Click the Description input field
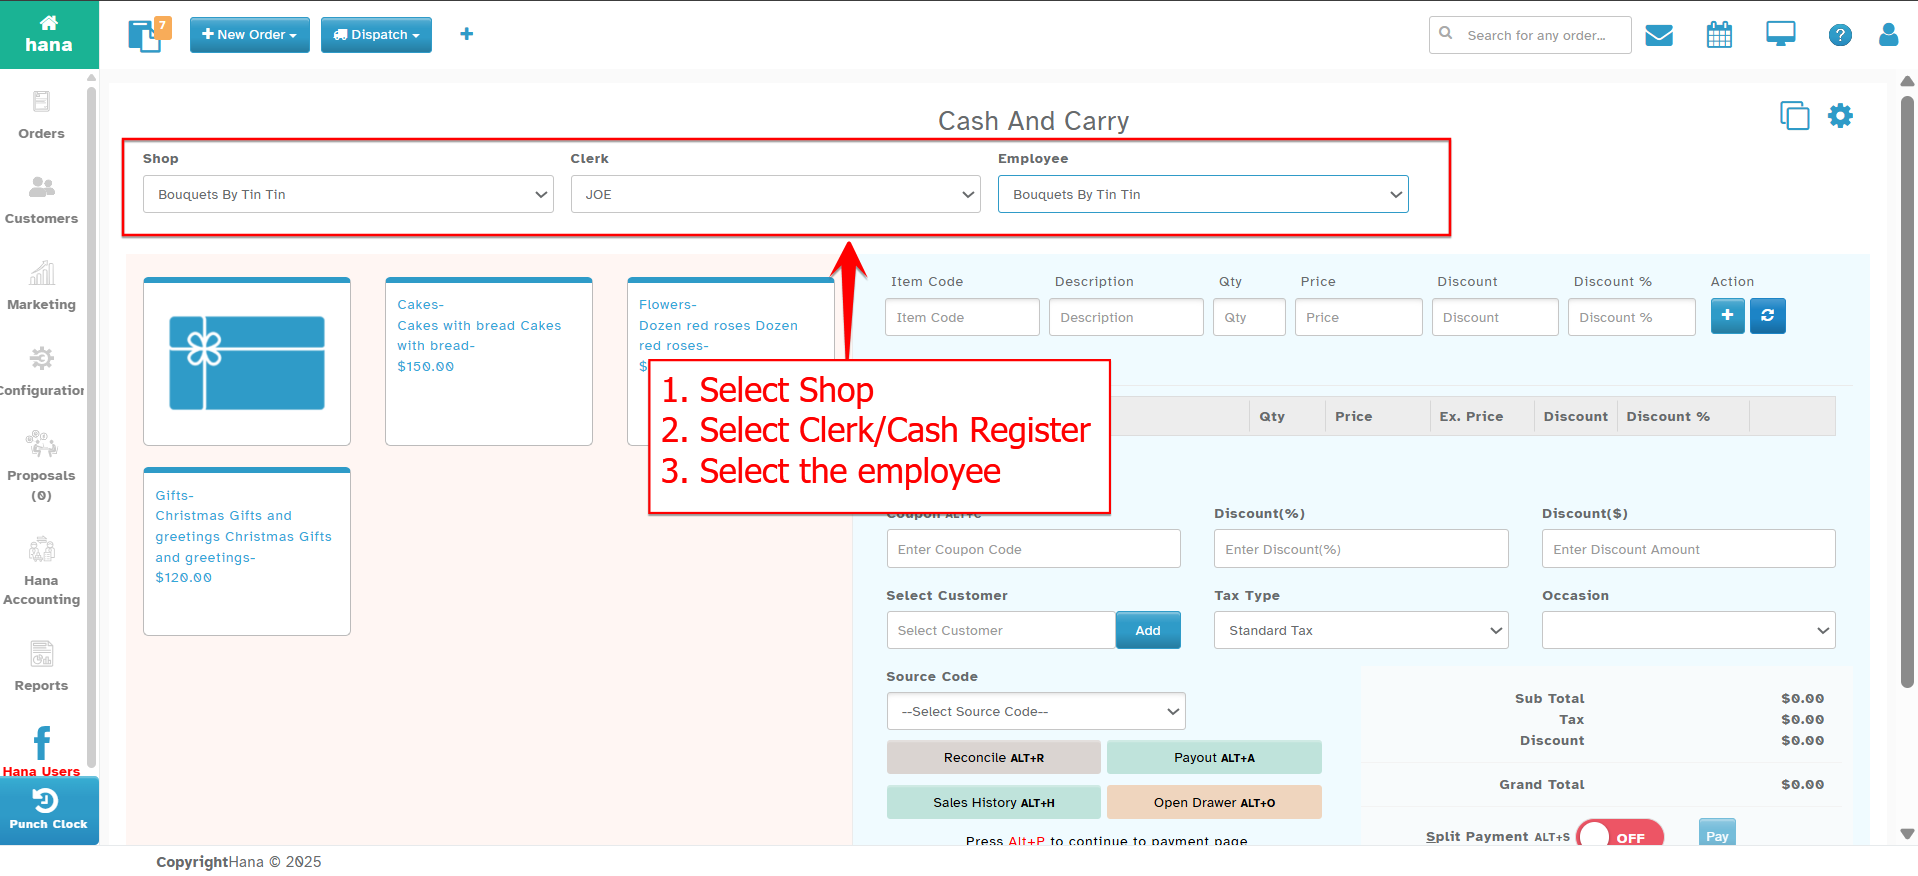1918x876 pixels. click(1126, 317)
